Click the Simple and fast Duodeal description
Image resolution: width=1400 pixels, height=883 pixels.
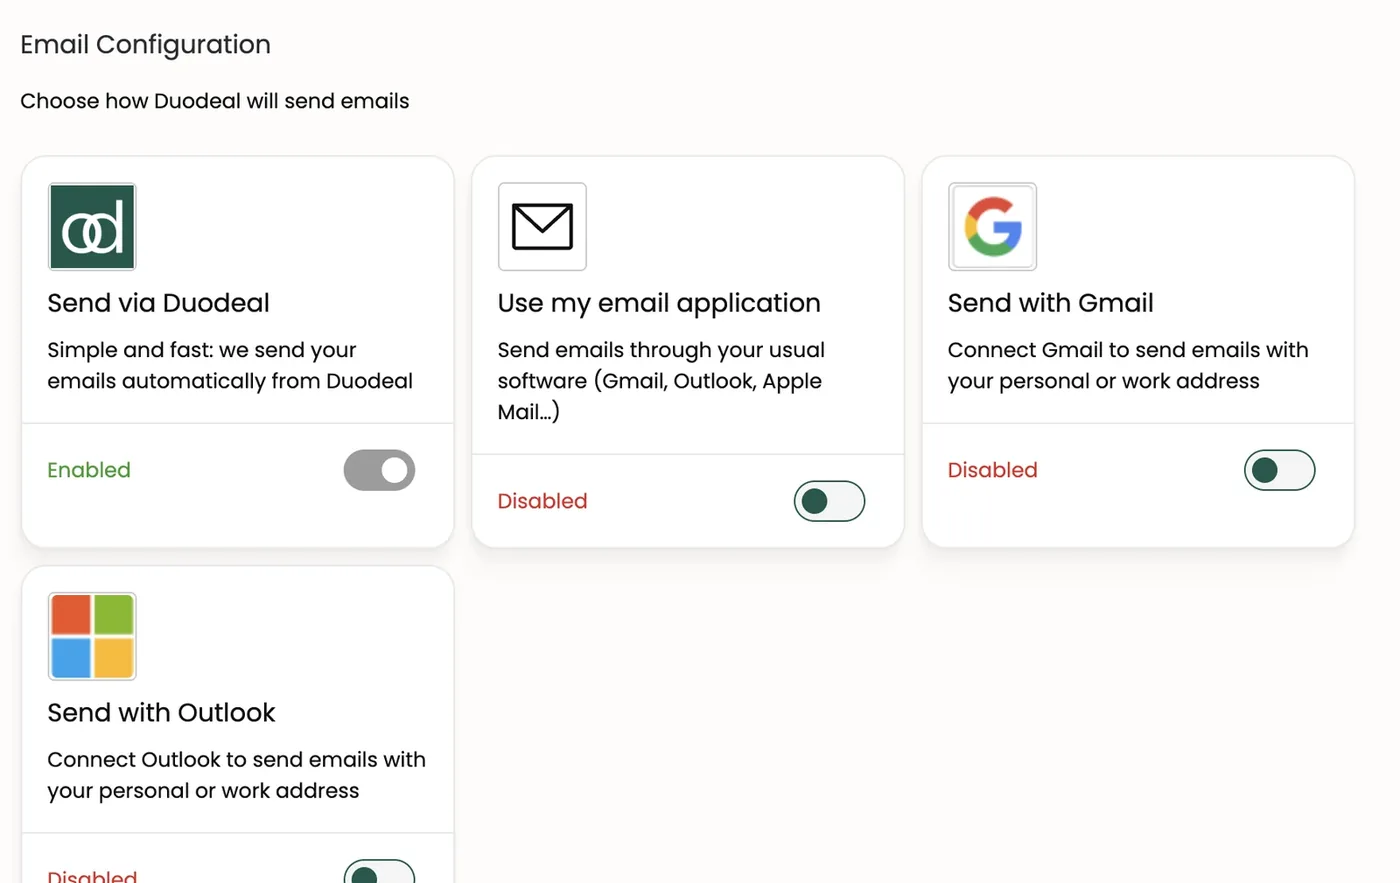tap(230, 365)
